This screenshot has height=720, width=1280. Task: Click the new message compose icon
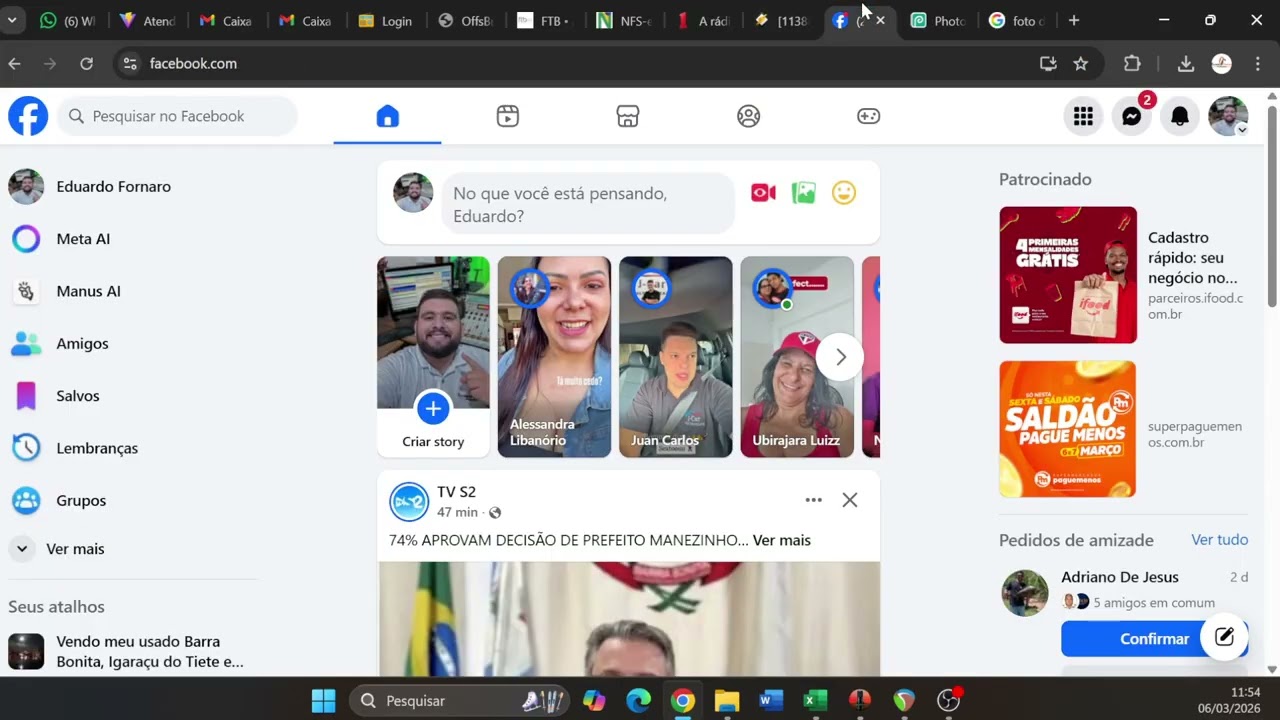tap(1224, 636)
